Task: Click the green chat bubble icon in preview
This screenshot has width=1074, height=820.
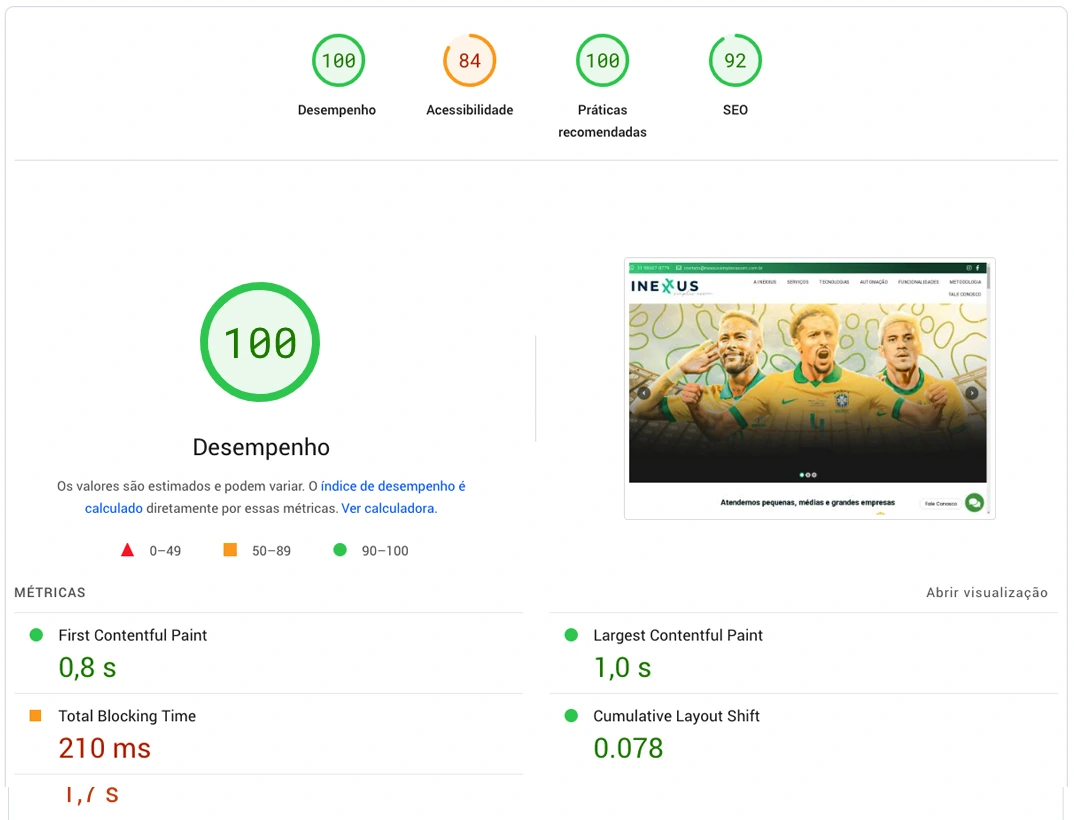Action: [x=974, y=503]
